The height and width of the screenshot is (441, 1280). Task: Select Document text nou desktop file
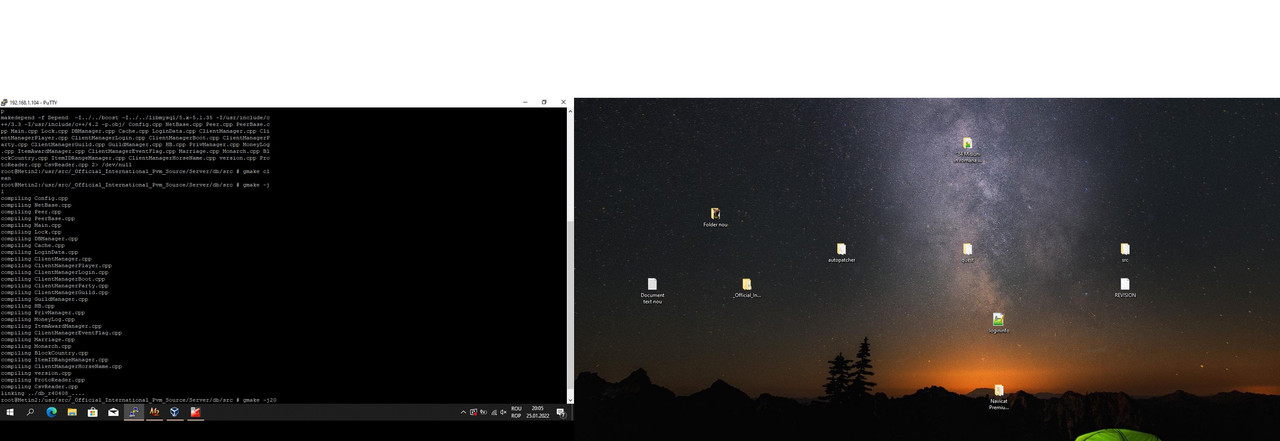coord(652,291)
